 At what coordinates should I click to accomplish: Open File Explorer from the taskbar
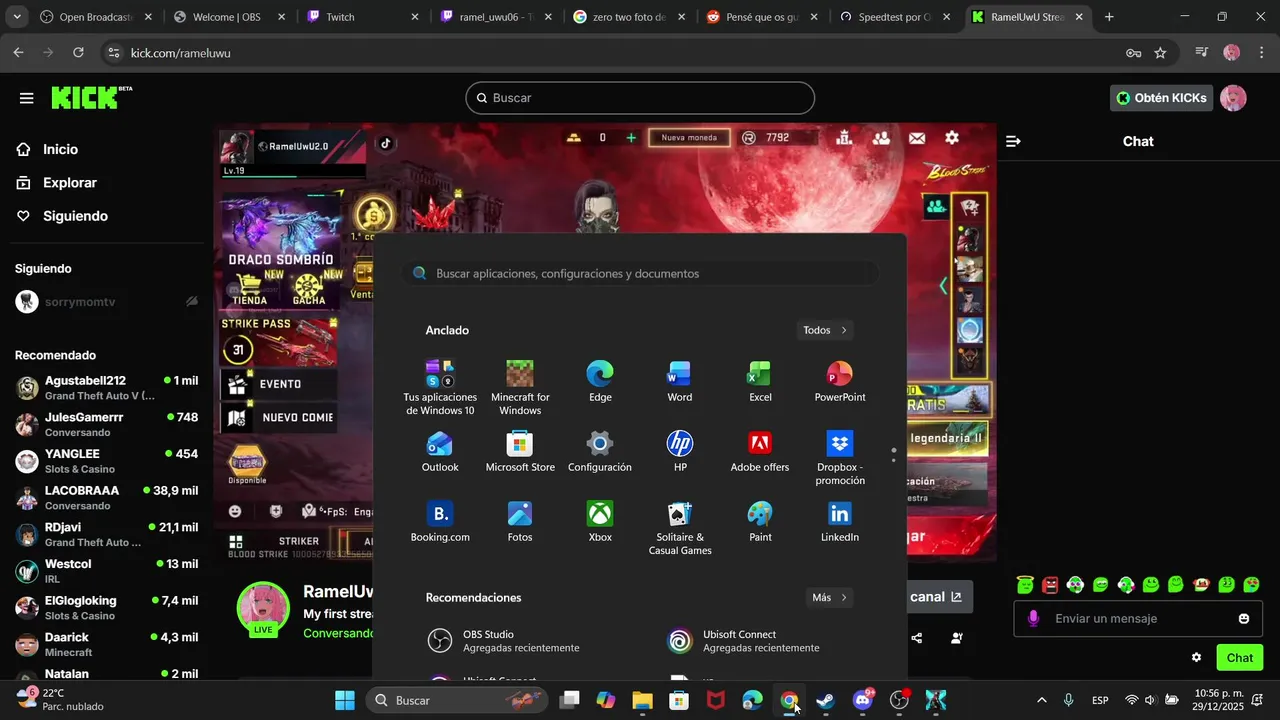[x=642, y=700]
